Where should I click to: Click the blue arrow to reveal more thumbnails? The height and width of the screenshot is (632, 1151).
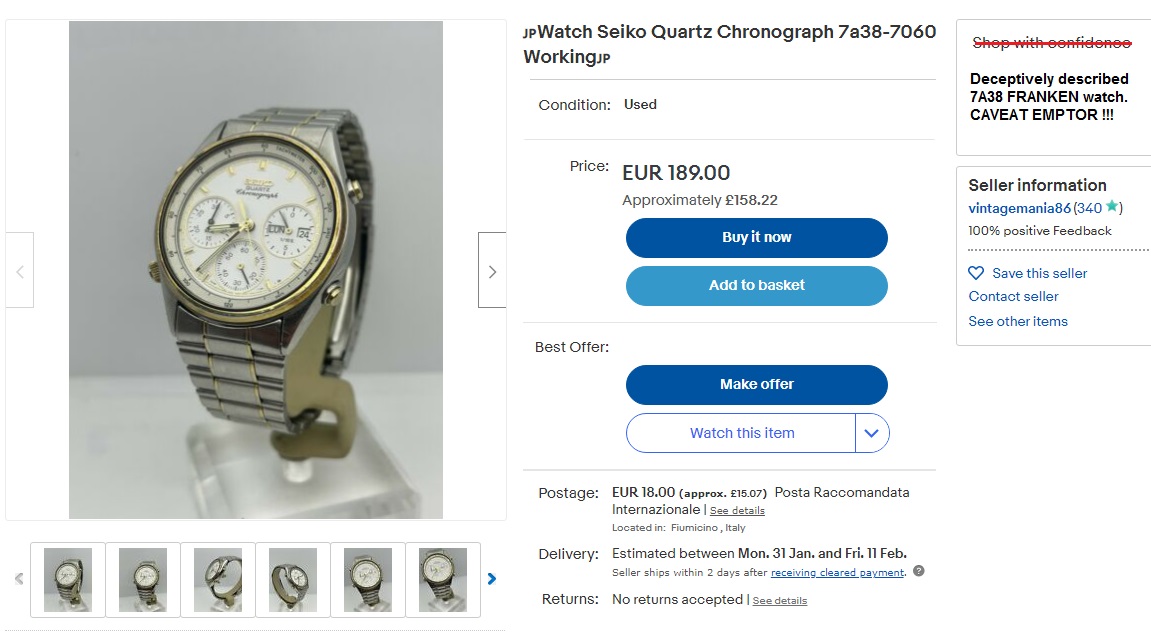pyautogui.click(x=491, y=578)
